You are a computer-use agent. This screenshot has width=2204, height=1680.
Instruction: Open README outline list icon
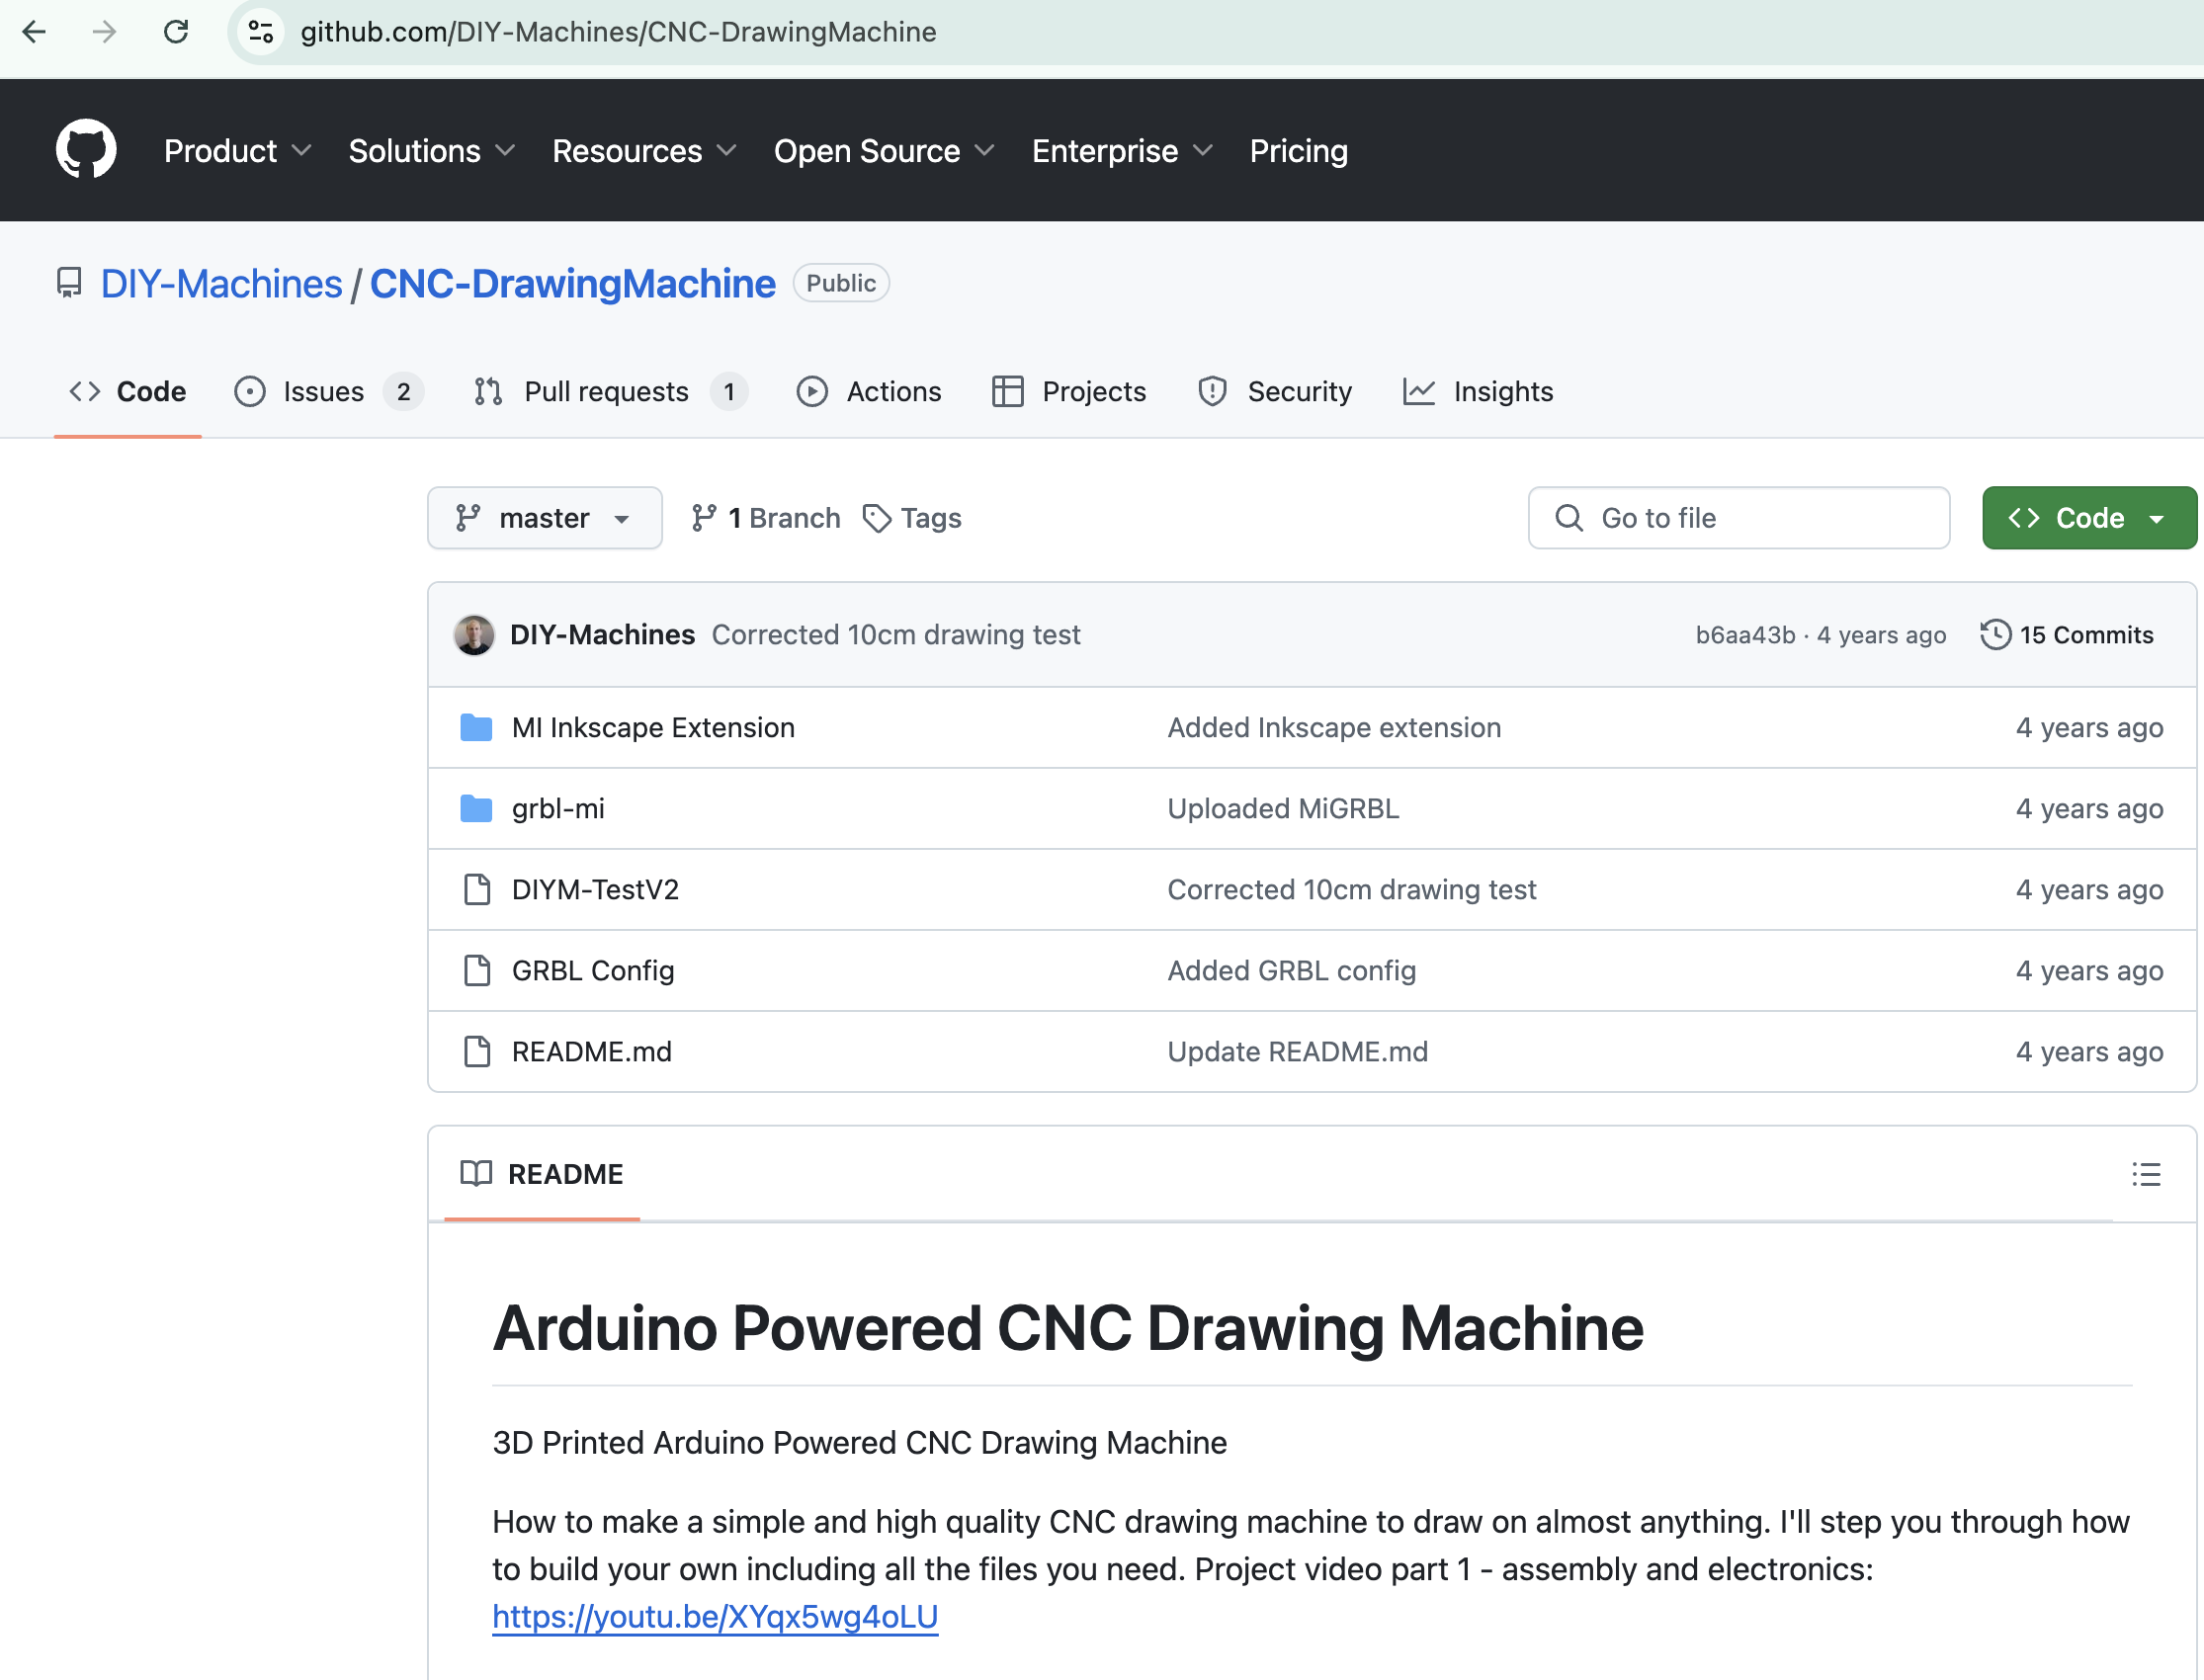click(2146, 1174)
